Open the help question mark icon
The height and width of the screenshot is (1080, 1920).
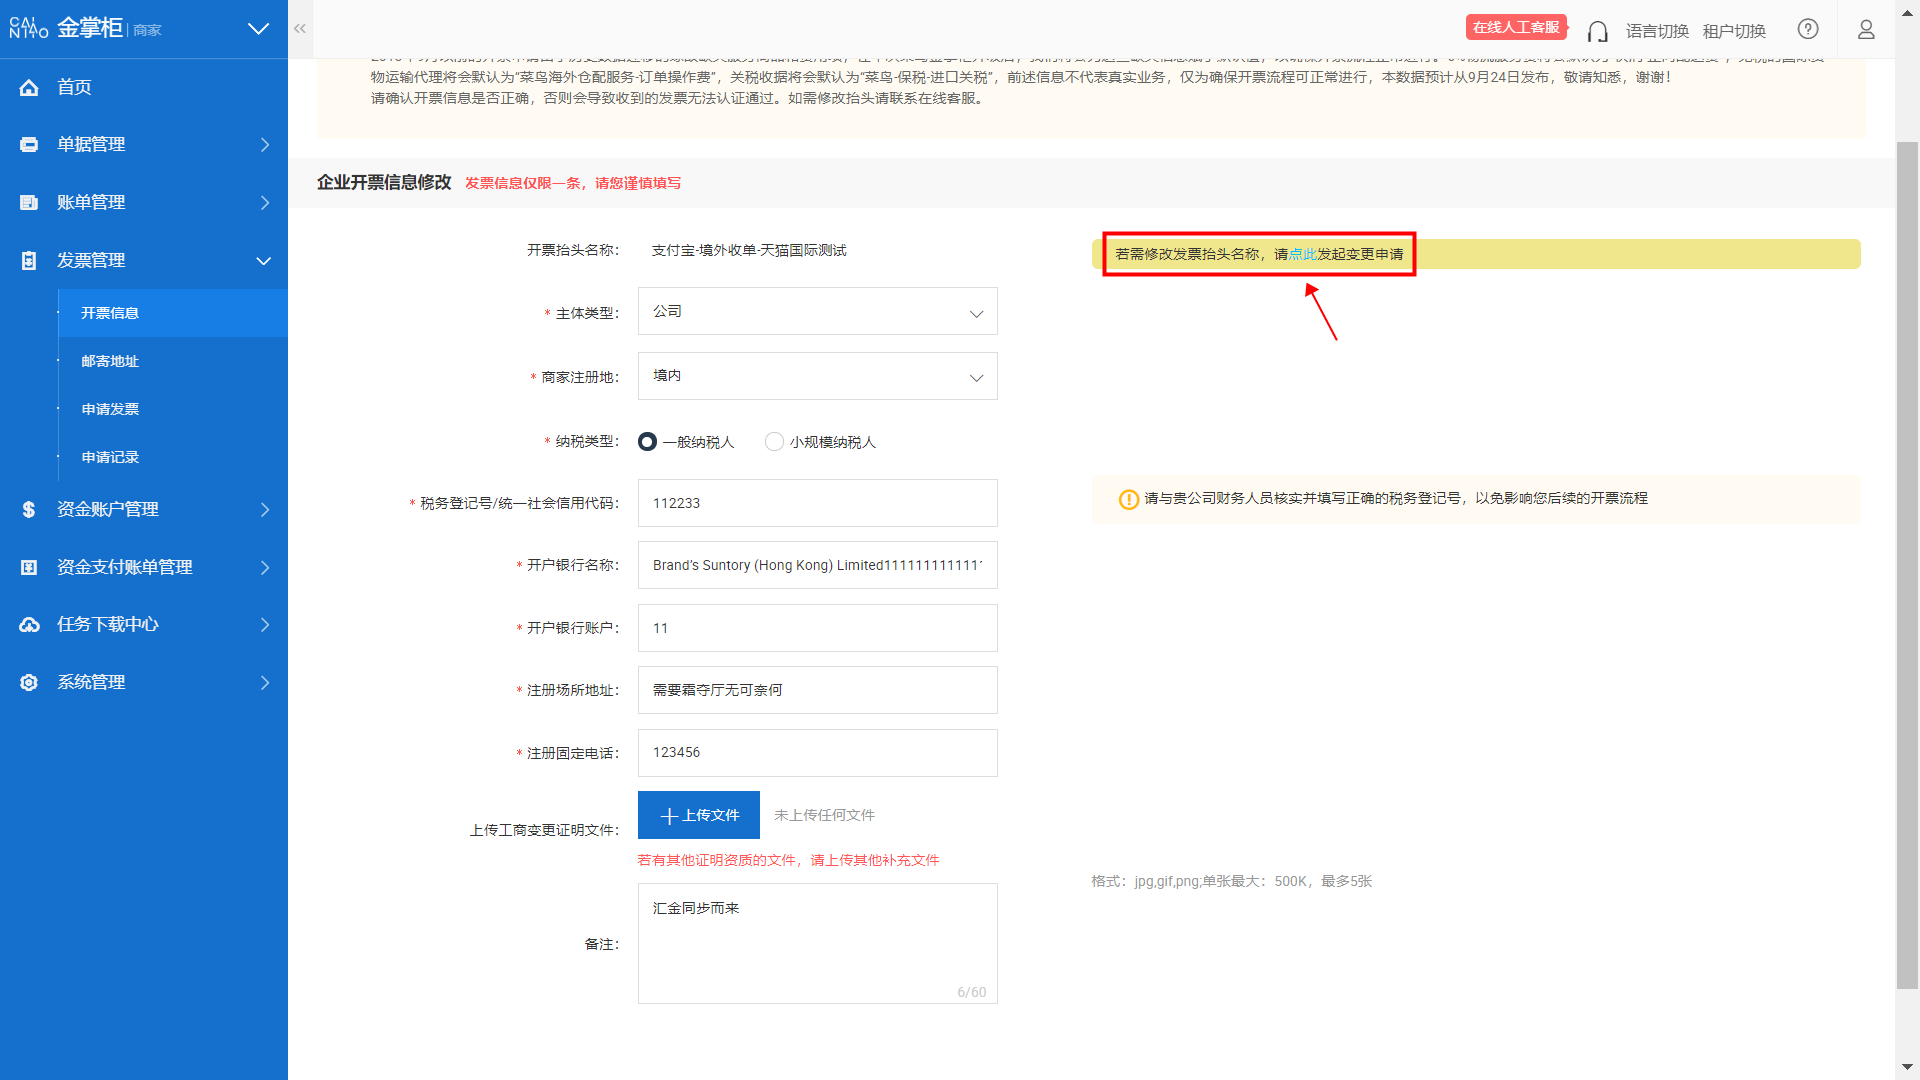[1808, 29]
